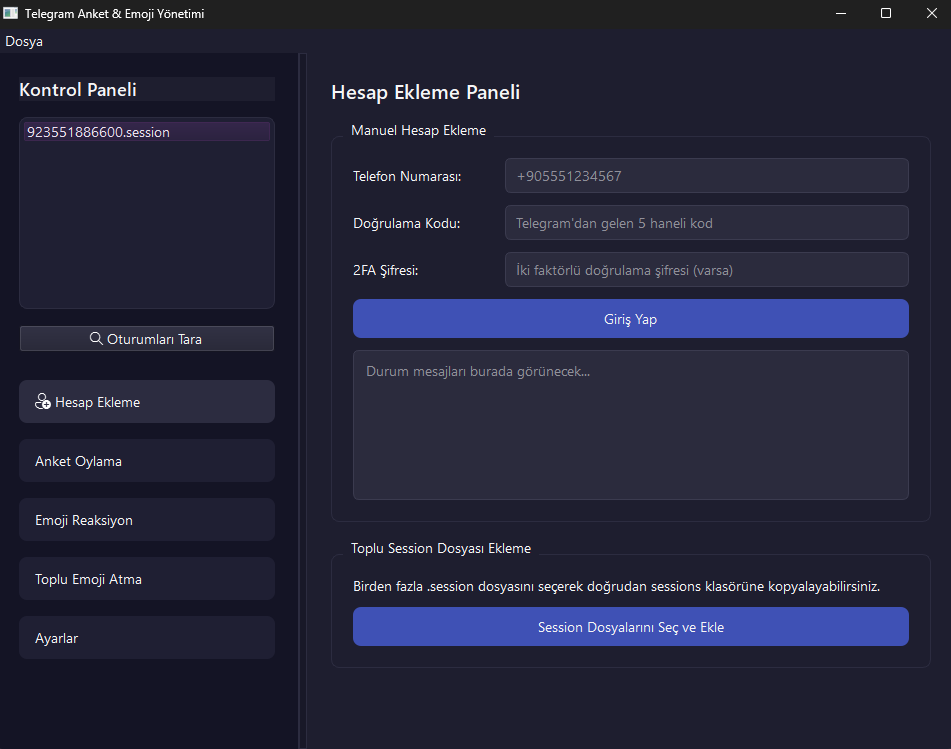
Task: Click the app icon in title bar
Action: point(11,13)
